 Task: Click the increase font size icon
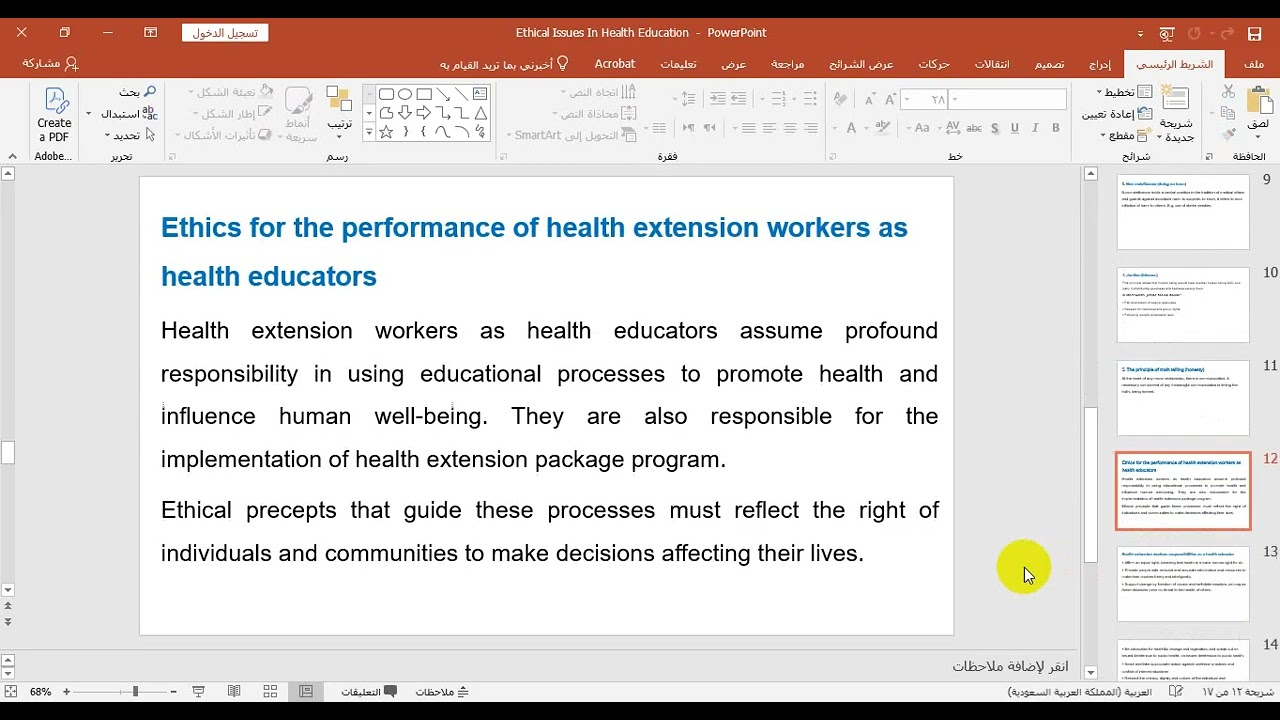click(x=890, y=100)
